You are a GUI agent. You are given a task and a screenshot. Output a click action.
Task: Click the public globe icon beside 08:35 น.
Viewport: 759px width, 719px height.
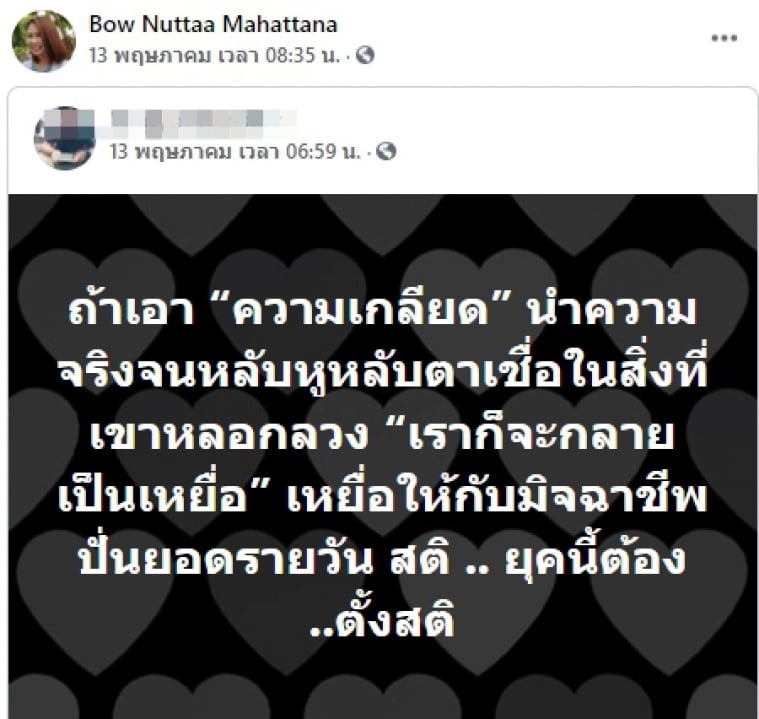pyautogui.click(x=365, y=55)
